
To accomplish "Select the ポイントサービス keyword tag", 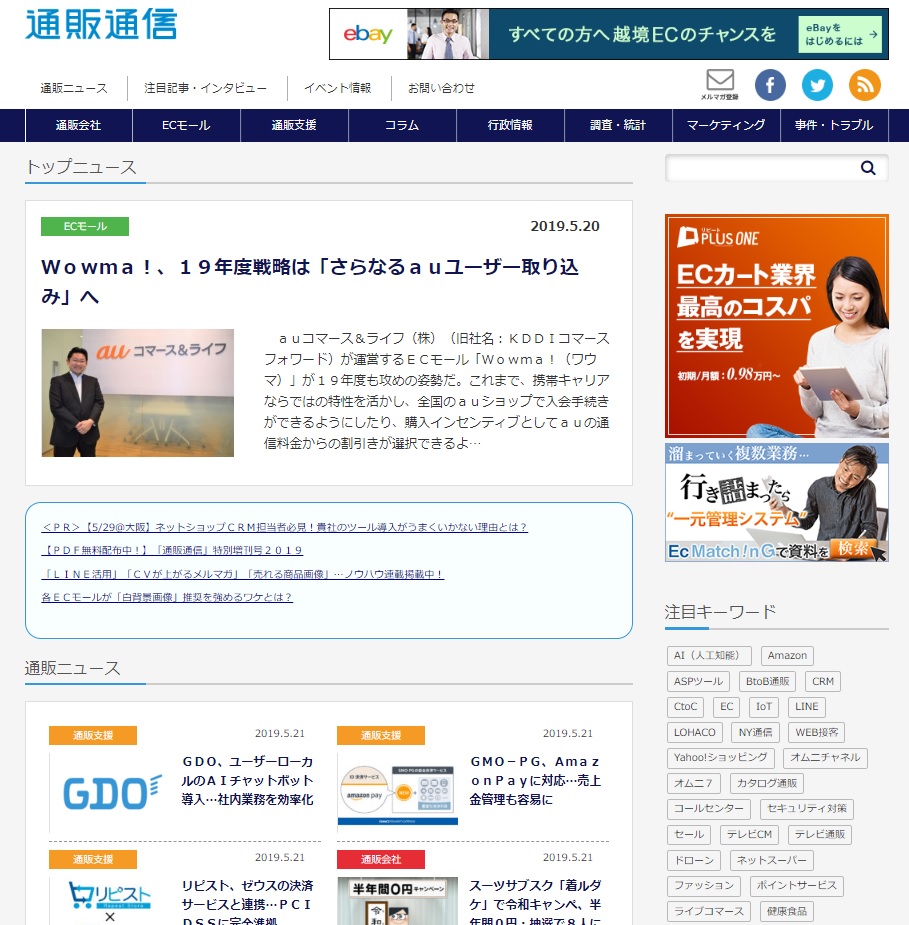I will [797, 885].
